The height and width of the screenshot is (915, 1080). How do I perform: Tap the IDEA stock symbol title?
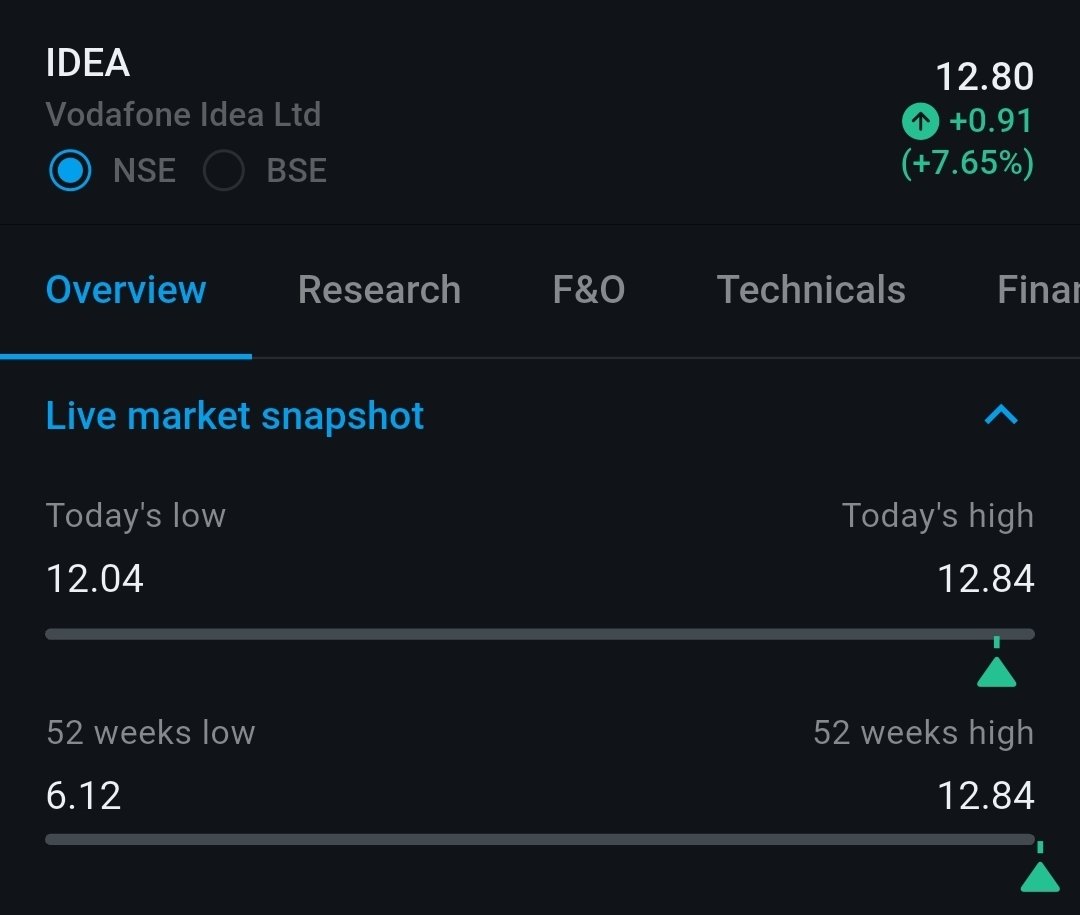pos(87,63)
